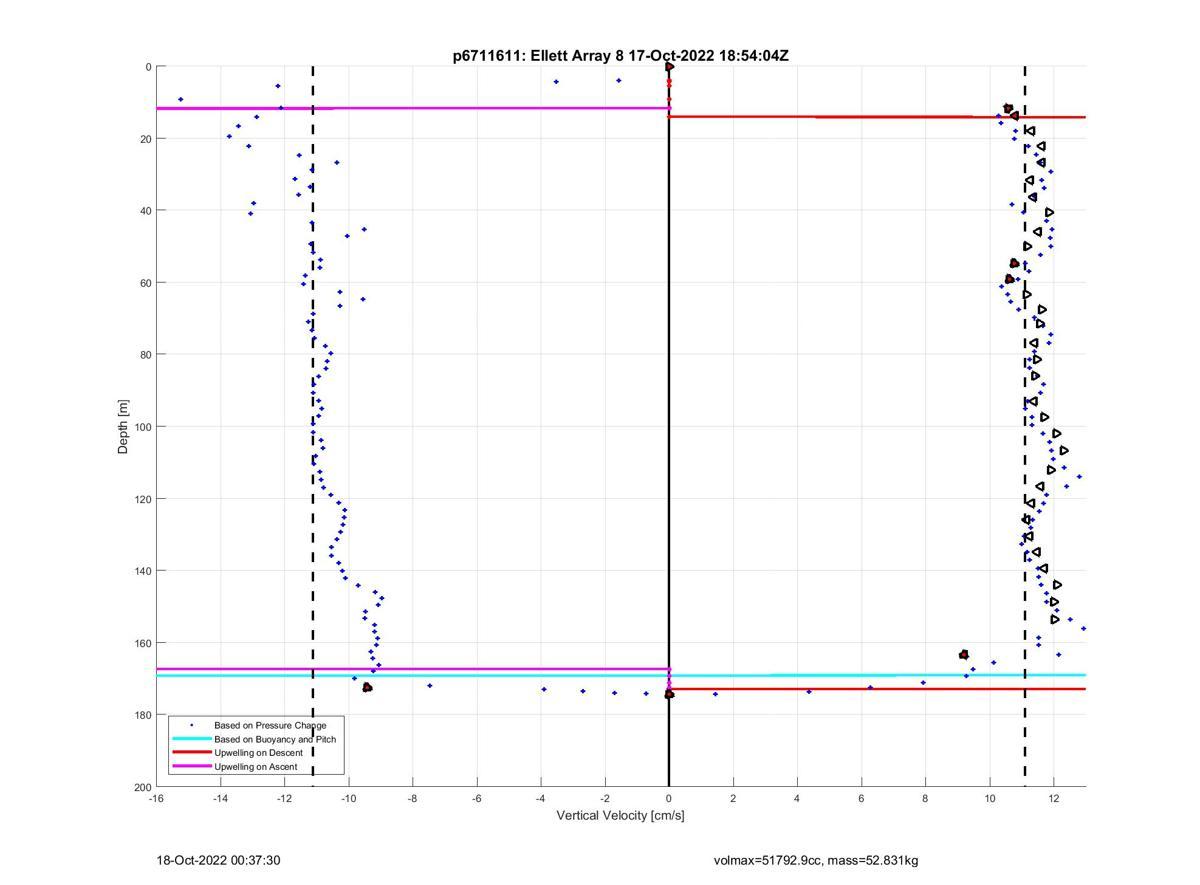Click x-axis tick label '0'

[x=669, y=798]
